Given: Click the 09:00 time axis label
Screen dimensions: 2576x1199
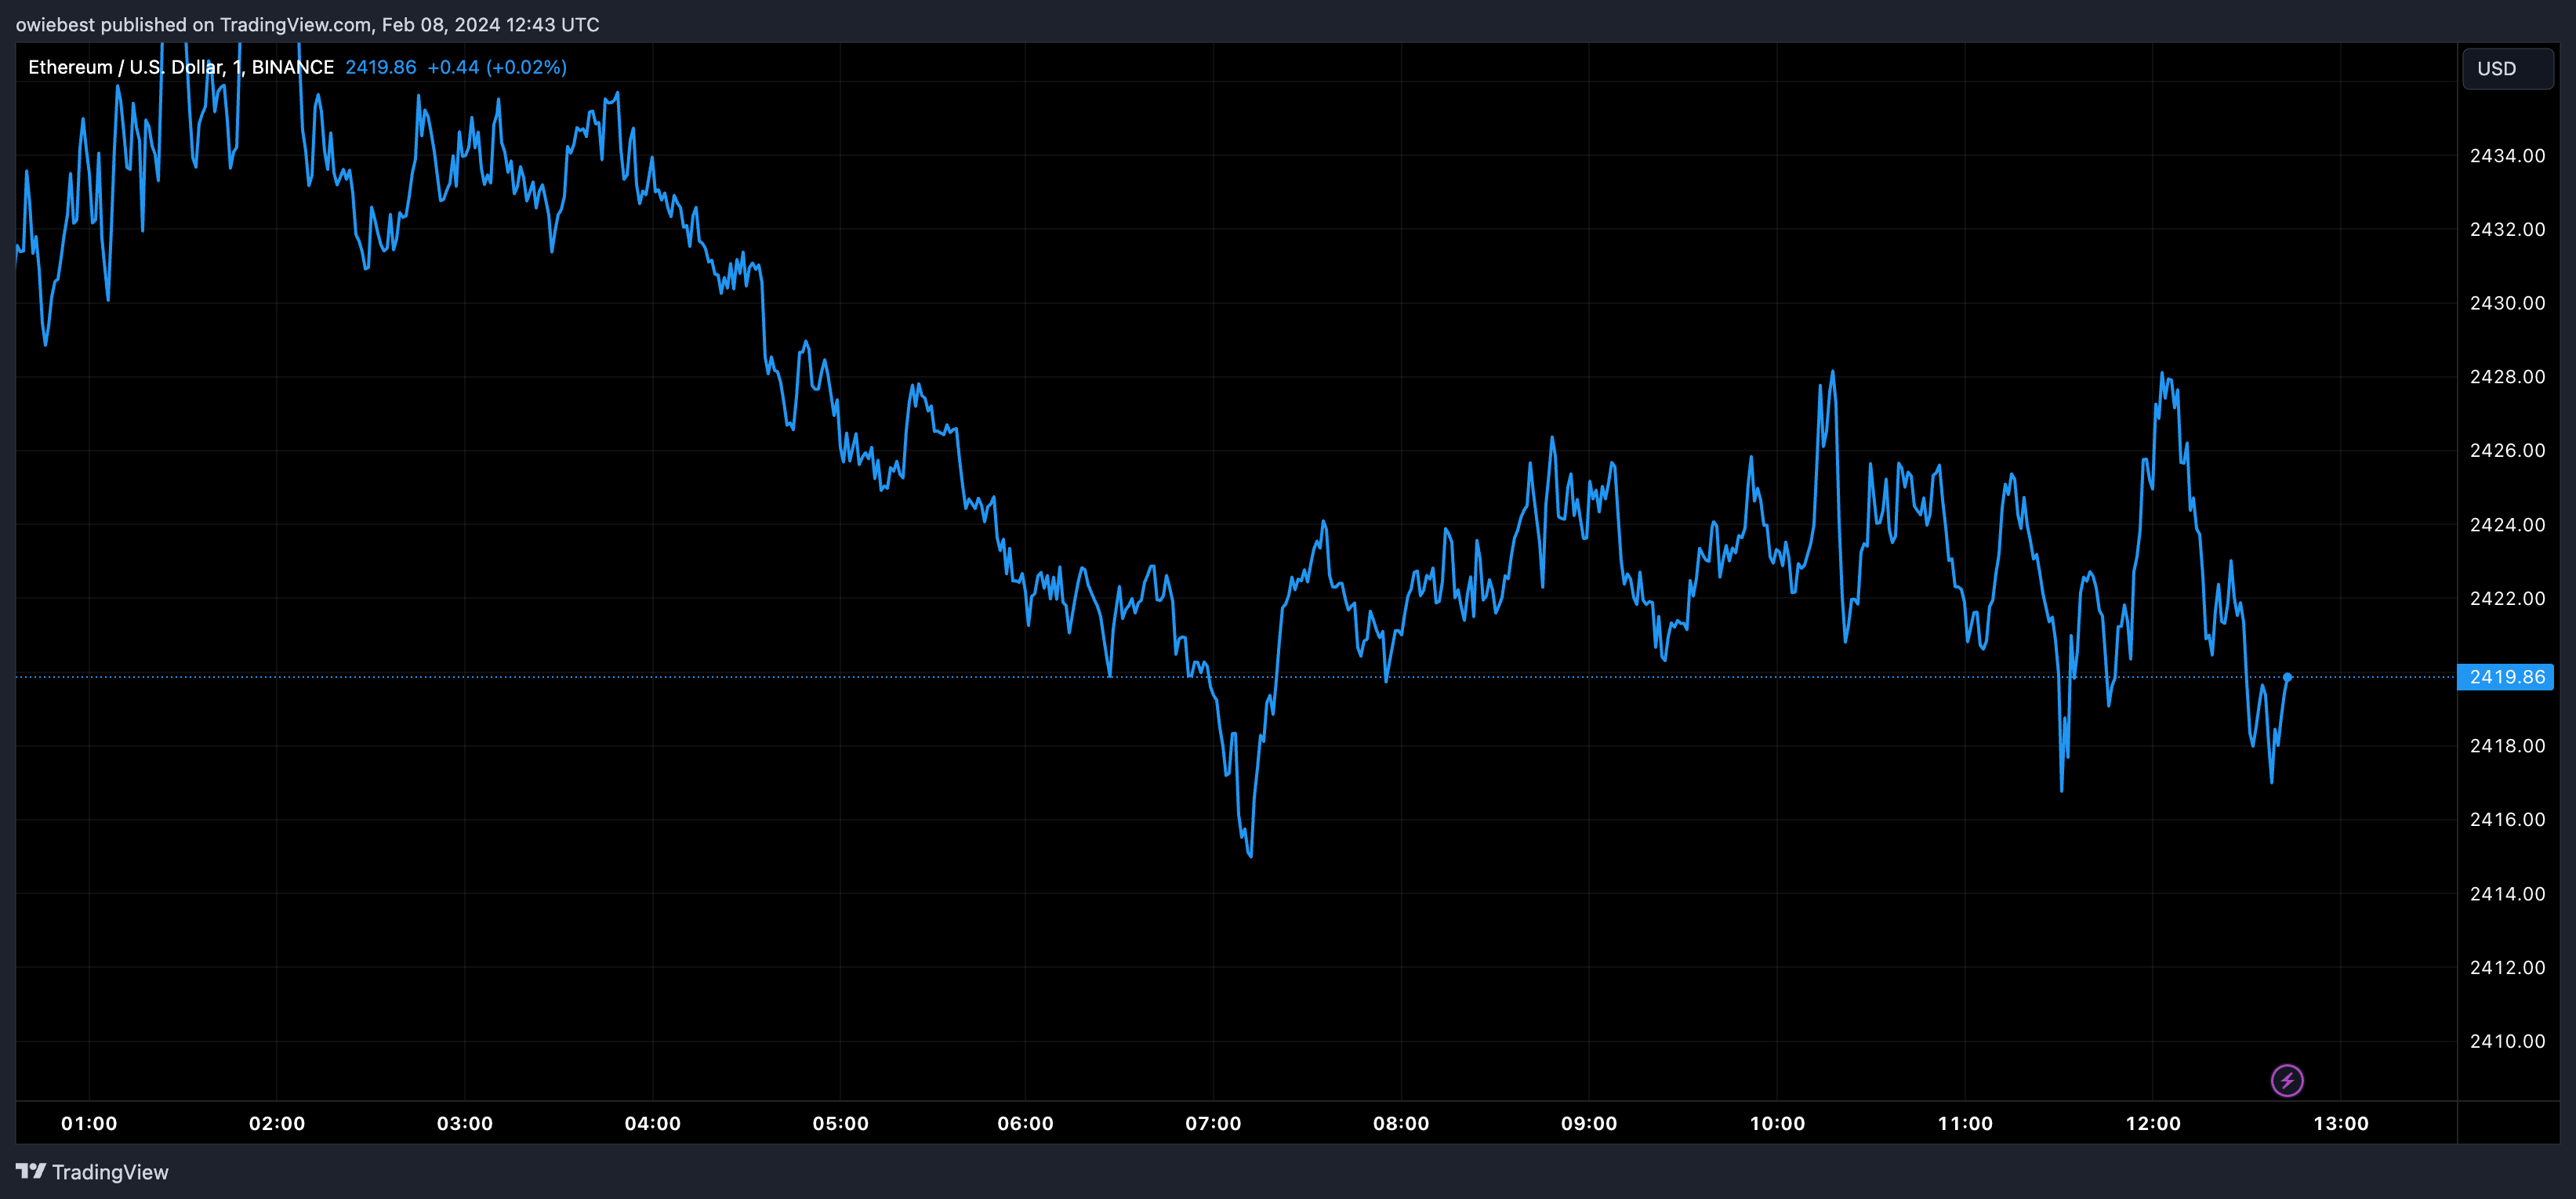Looking at the screenshot, I should pyautogui.click(x=1589, y=1123).
